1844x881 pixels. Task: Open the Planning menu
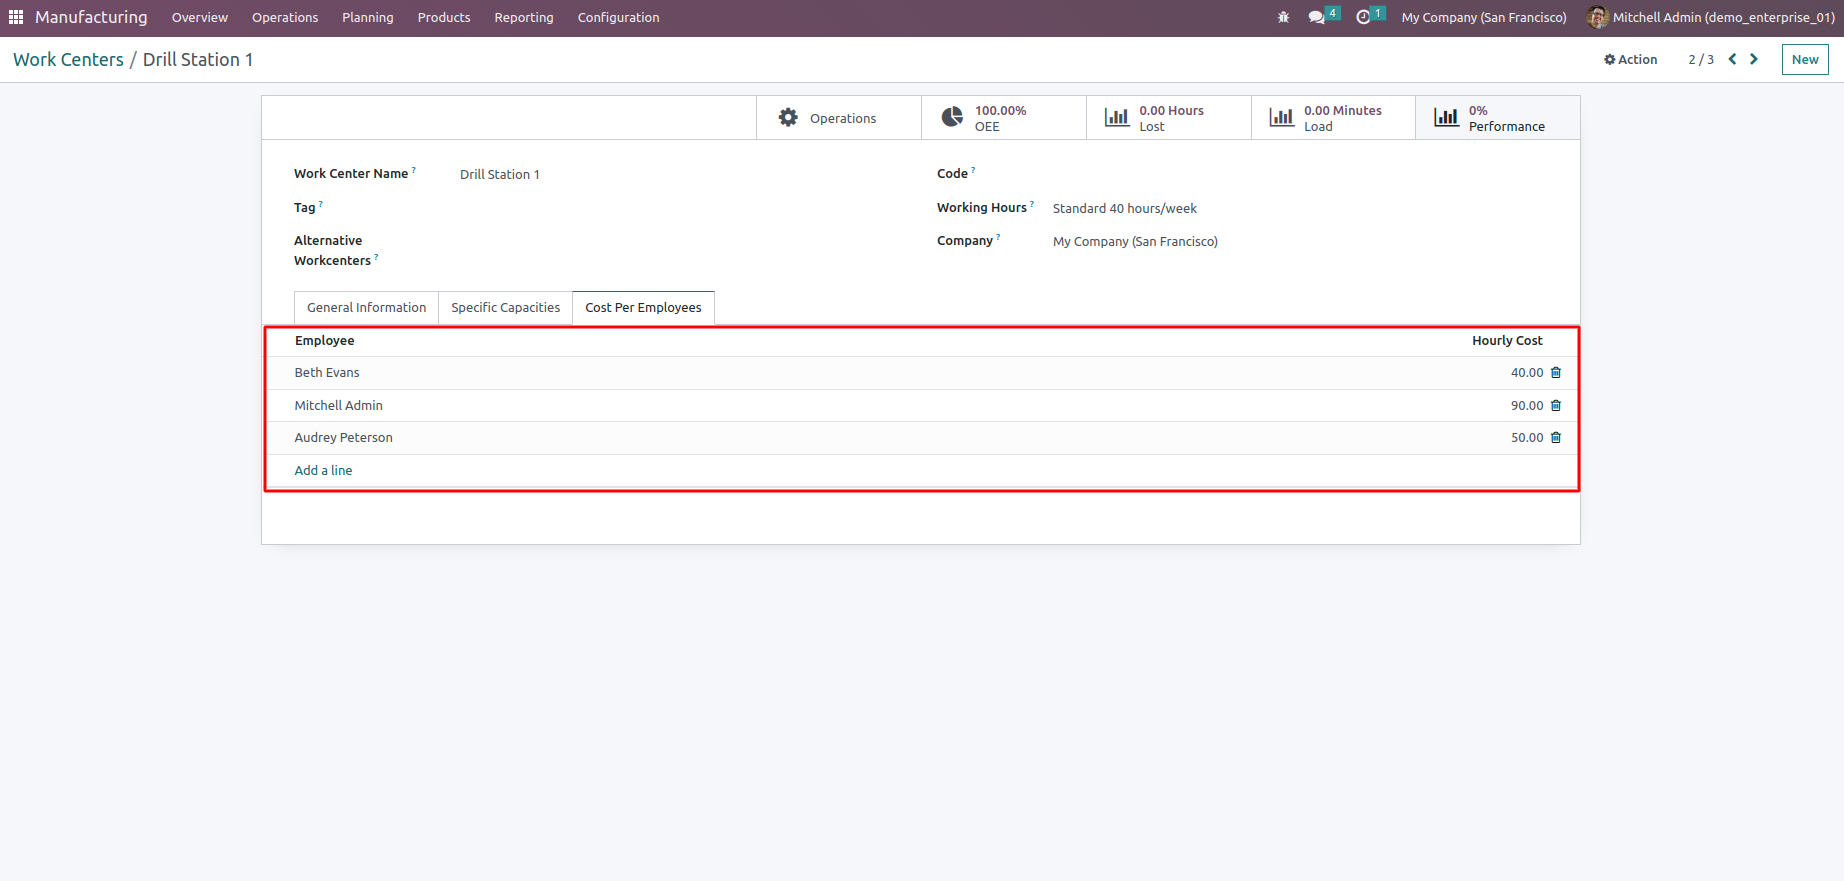[368, 17]
